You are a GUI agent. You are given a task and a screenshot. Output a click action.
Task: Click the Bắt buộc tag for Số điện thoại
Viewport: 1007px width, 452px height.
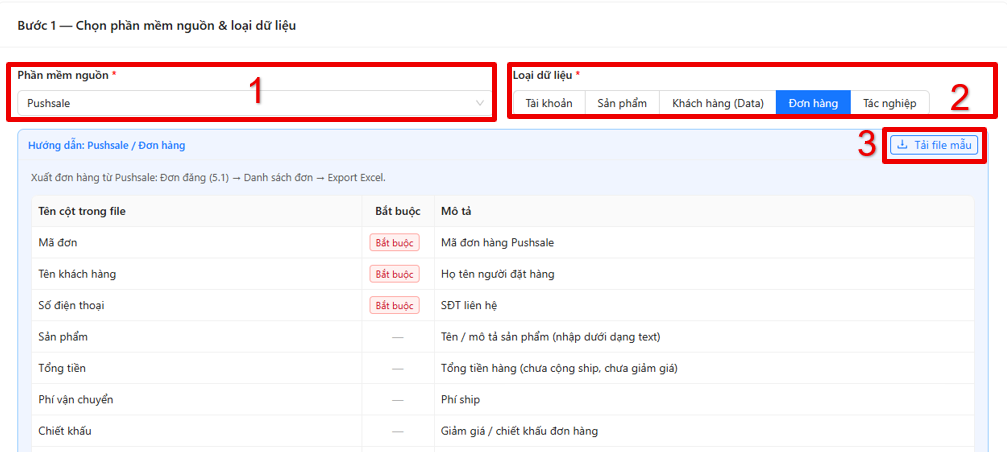[x=394, y=306]
